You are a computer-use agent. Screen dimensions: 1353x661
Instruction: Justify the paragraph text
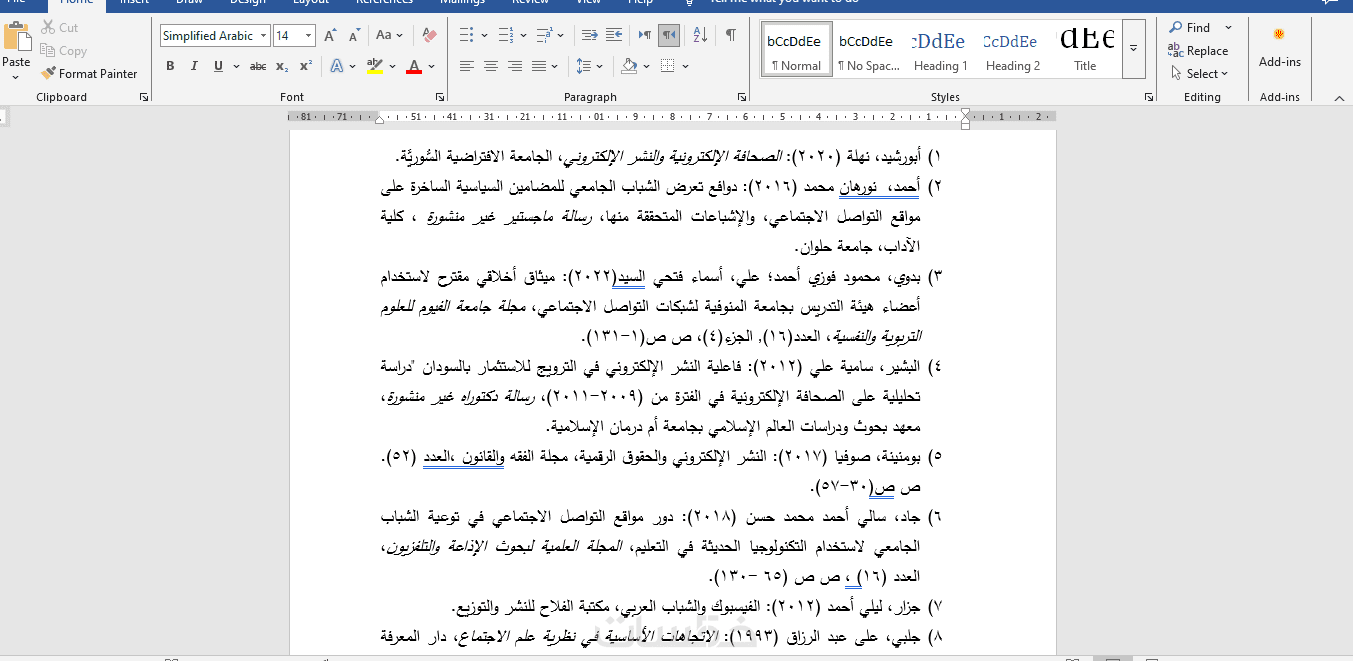pos(540,67)
